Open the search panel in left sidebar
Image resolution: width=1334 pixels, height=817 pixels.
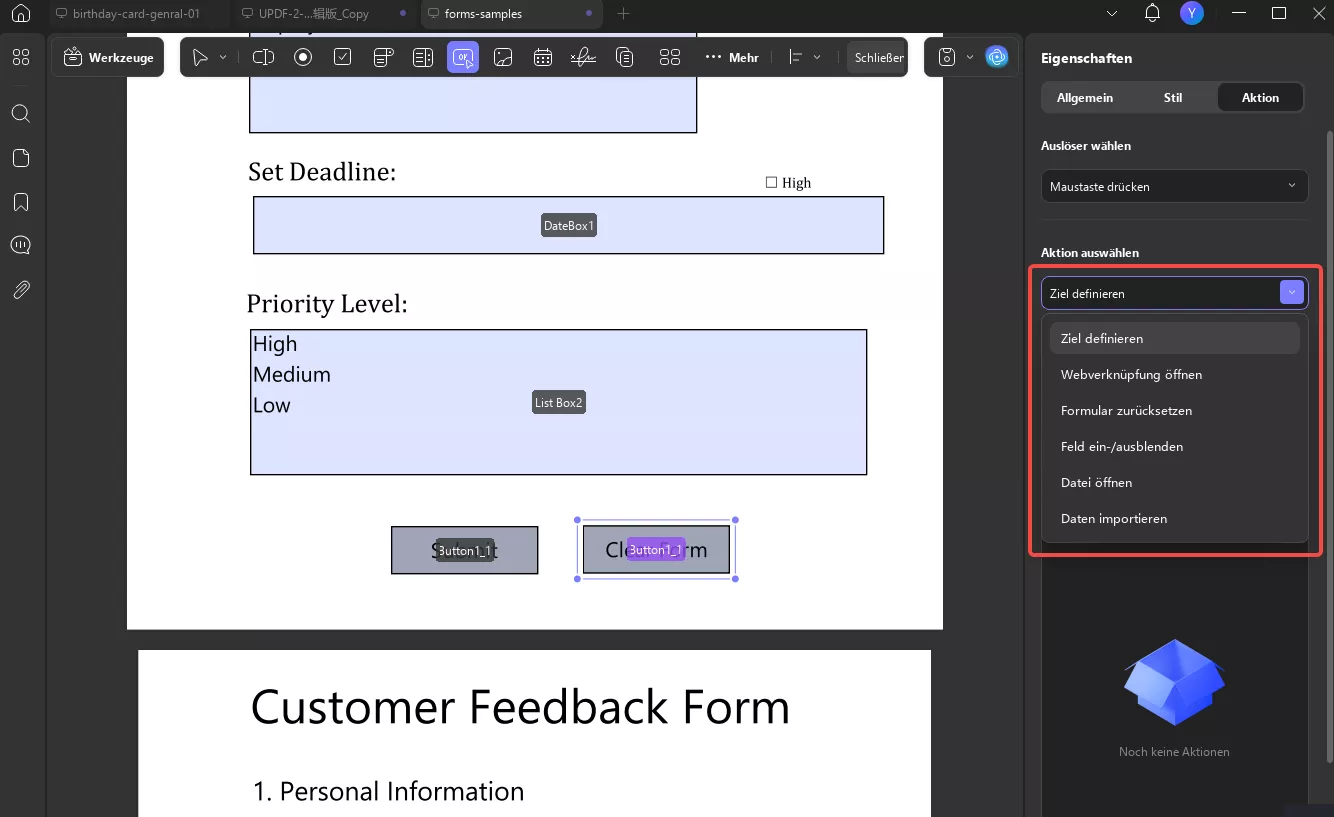tap(21, 113)
